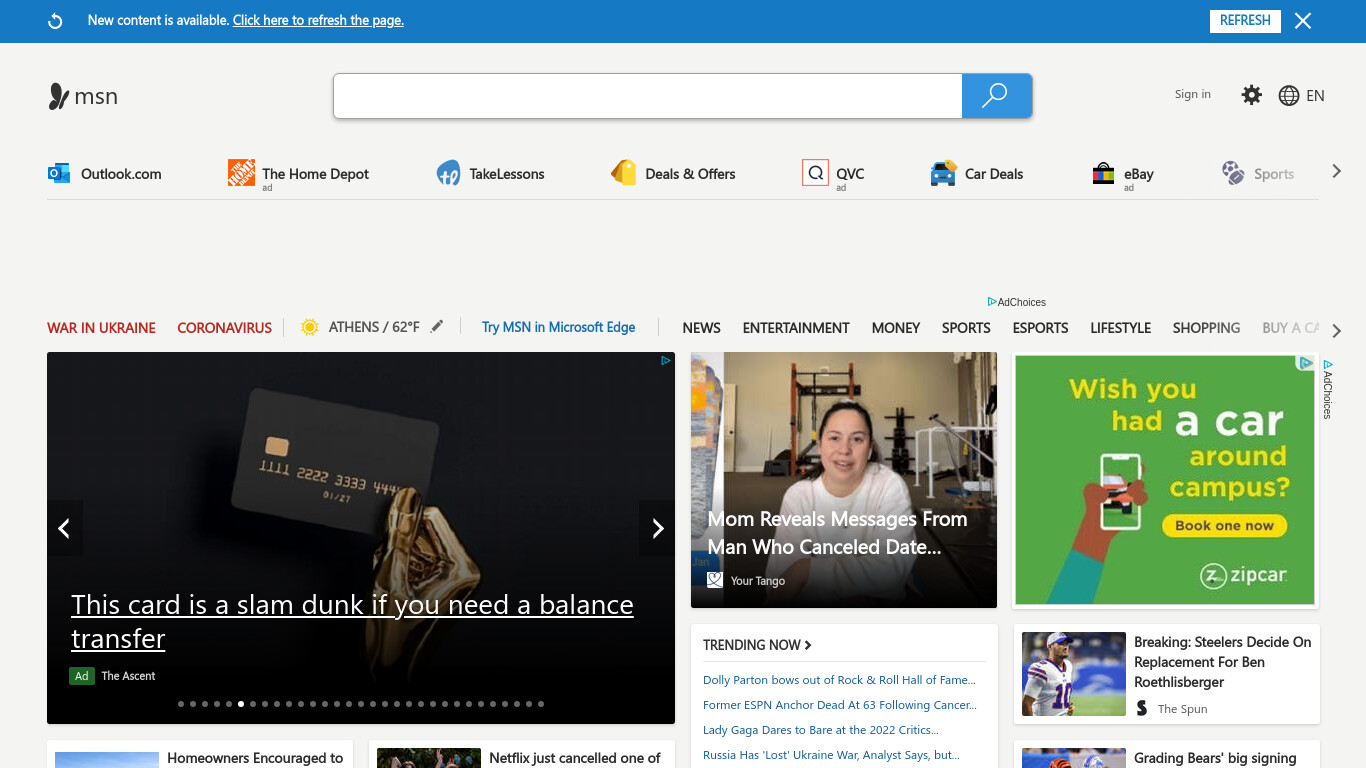Viewport: 1366px width, 768px height.
Task: Open Lady Gaga Critics trending story
Action: coord(820,730)
